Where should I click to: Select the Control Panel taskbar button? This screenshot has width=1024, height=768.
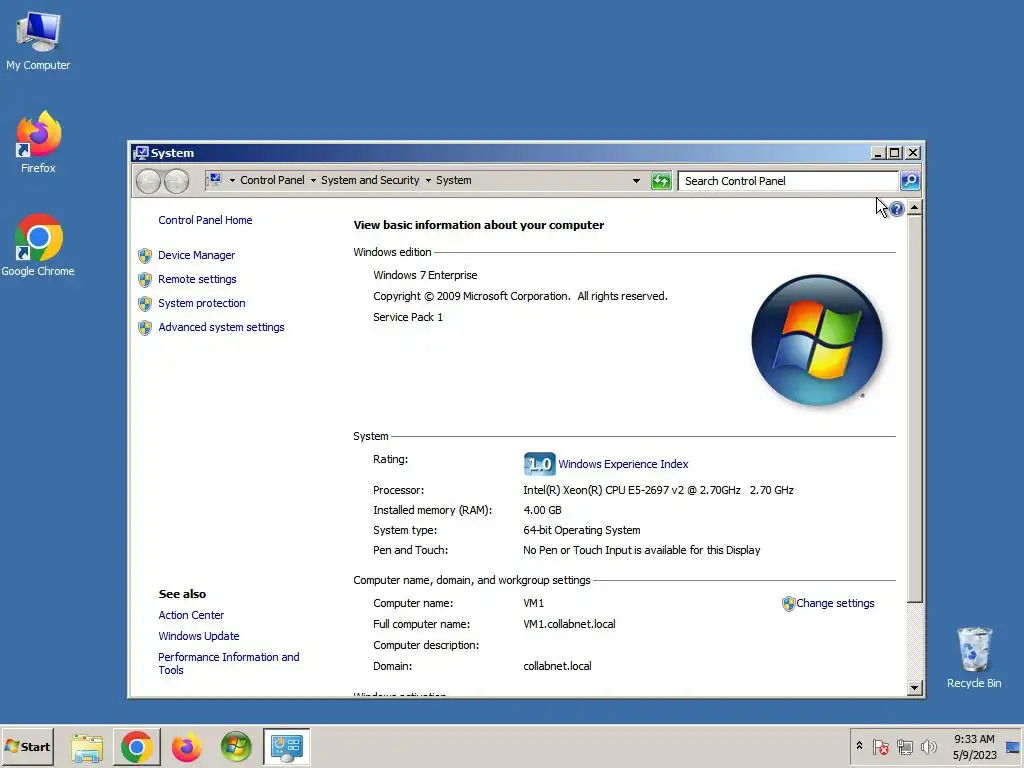click(x=287, y=747)
